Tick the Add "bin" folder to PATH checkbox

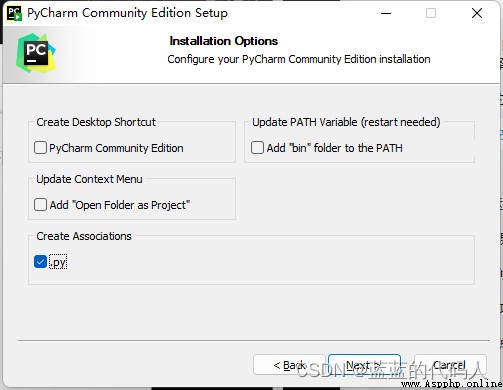(257, 147)
